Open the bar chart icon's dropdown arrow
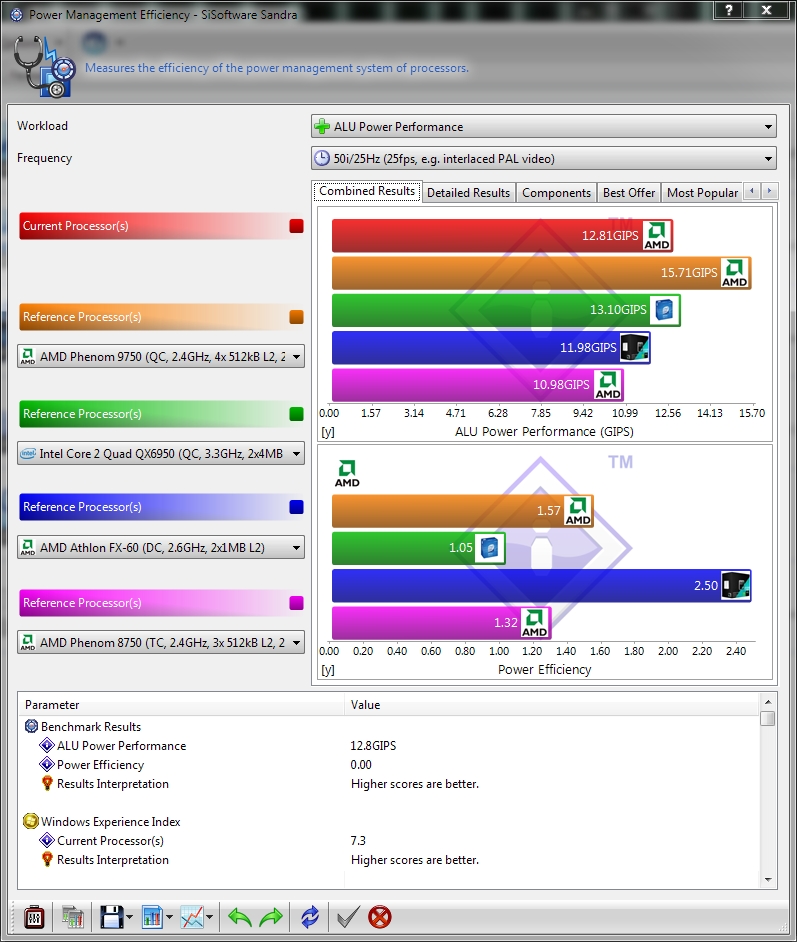The image size is (797, 942). pyautogui.click(x=169, y=917)
